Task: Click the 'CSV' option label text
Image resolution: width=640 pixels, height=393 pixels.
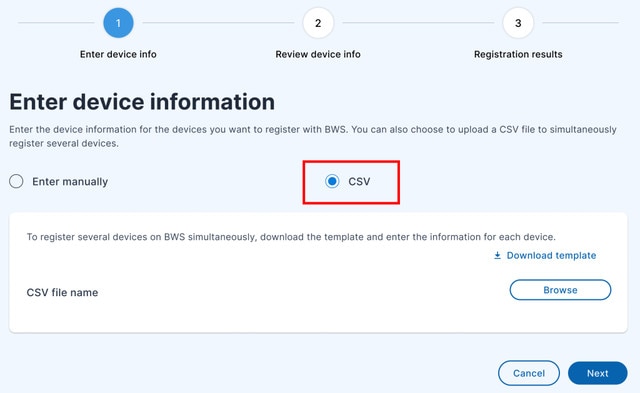Action: (359, 182)
